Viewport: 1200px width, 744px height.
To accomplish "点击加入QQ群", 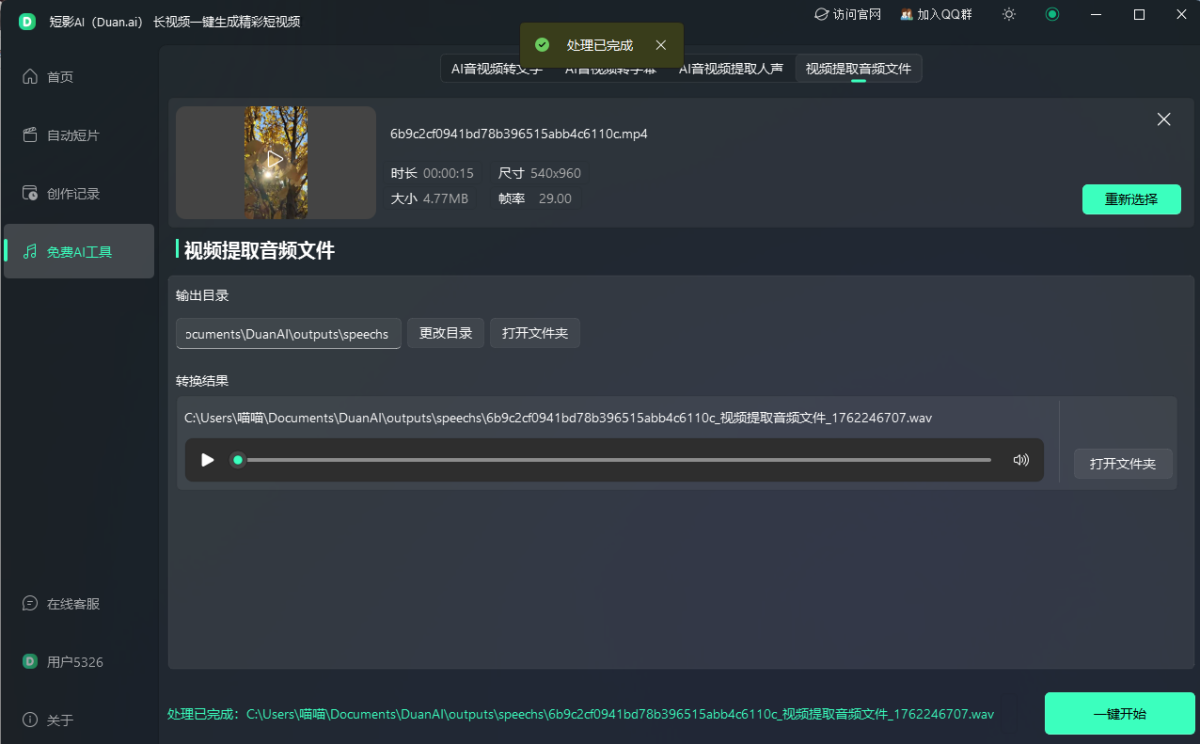I will [x=936, y=14].
